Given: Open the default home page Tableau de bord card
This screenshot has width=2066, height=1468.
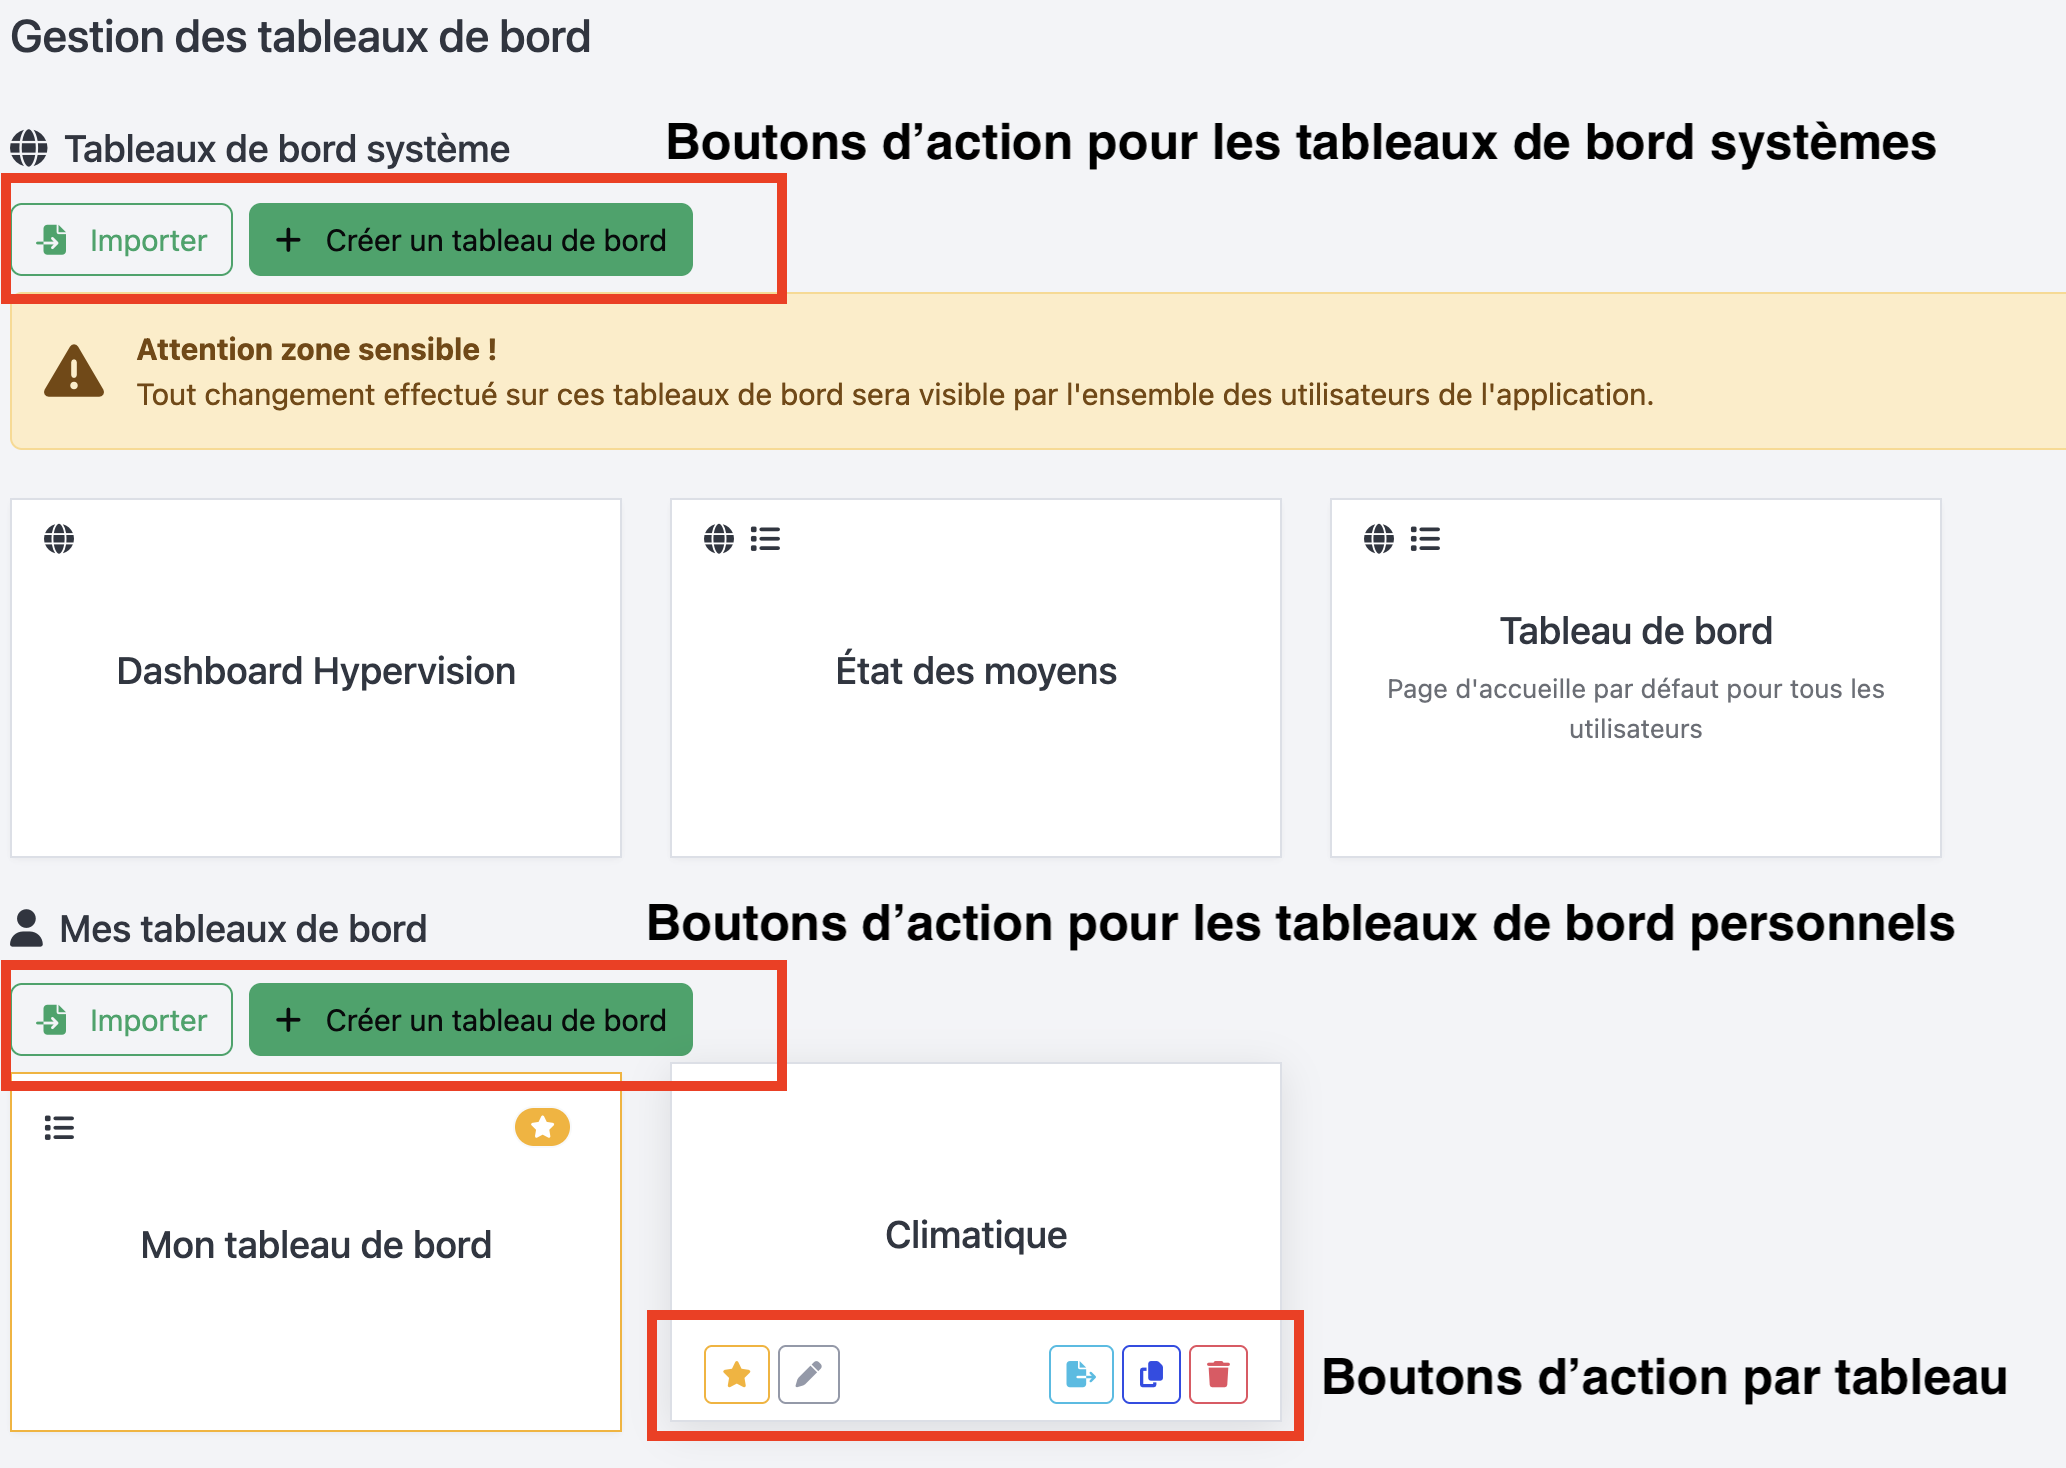Looking at the screenshot, I should [x=1636, y=632].
